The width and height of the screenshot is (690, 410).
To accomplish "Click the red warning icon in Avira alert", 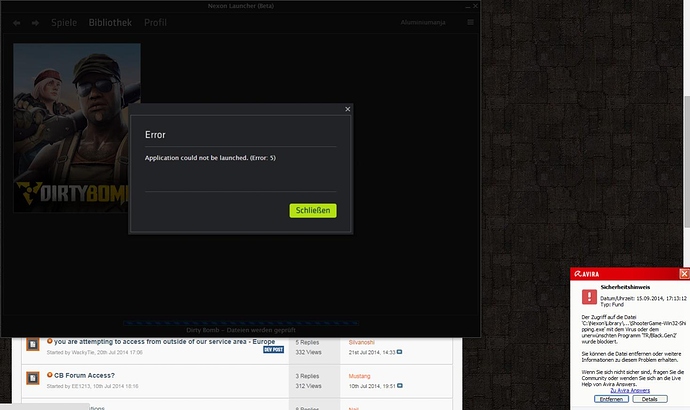I will coord(586,298).
